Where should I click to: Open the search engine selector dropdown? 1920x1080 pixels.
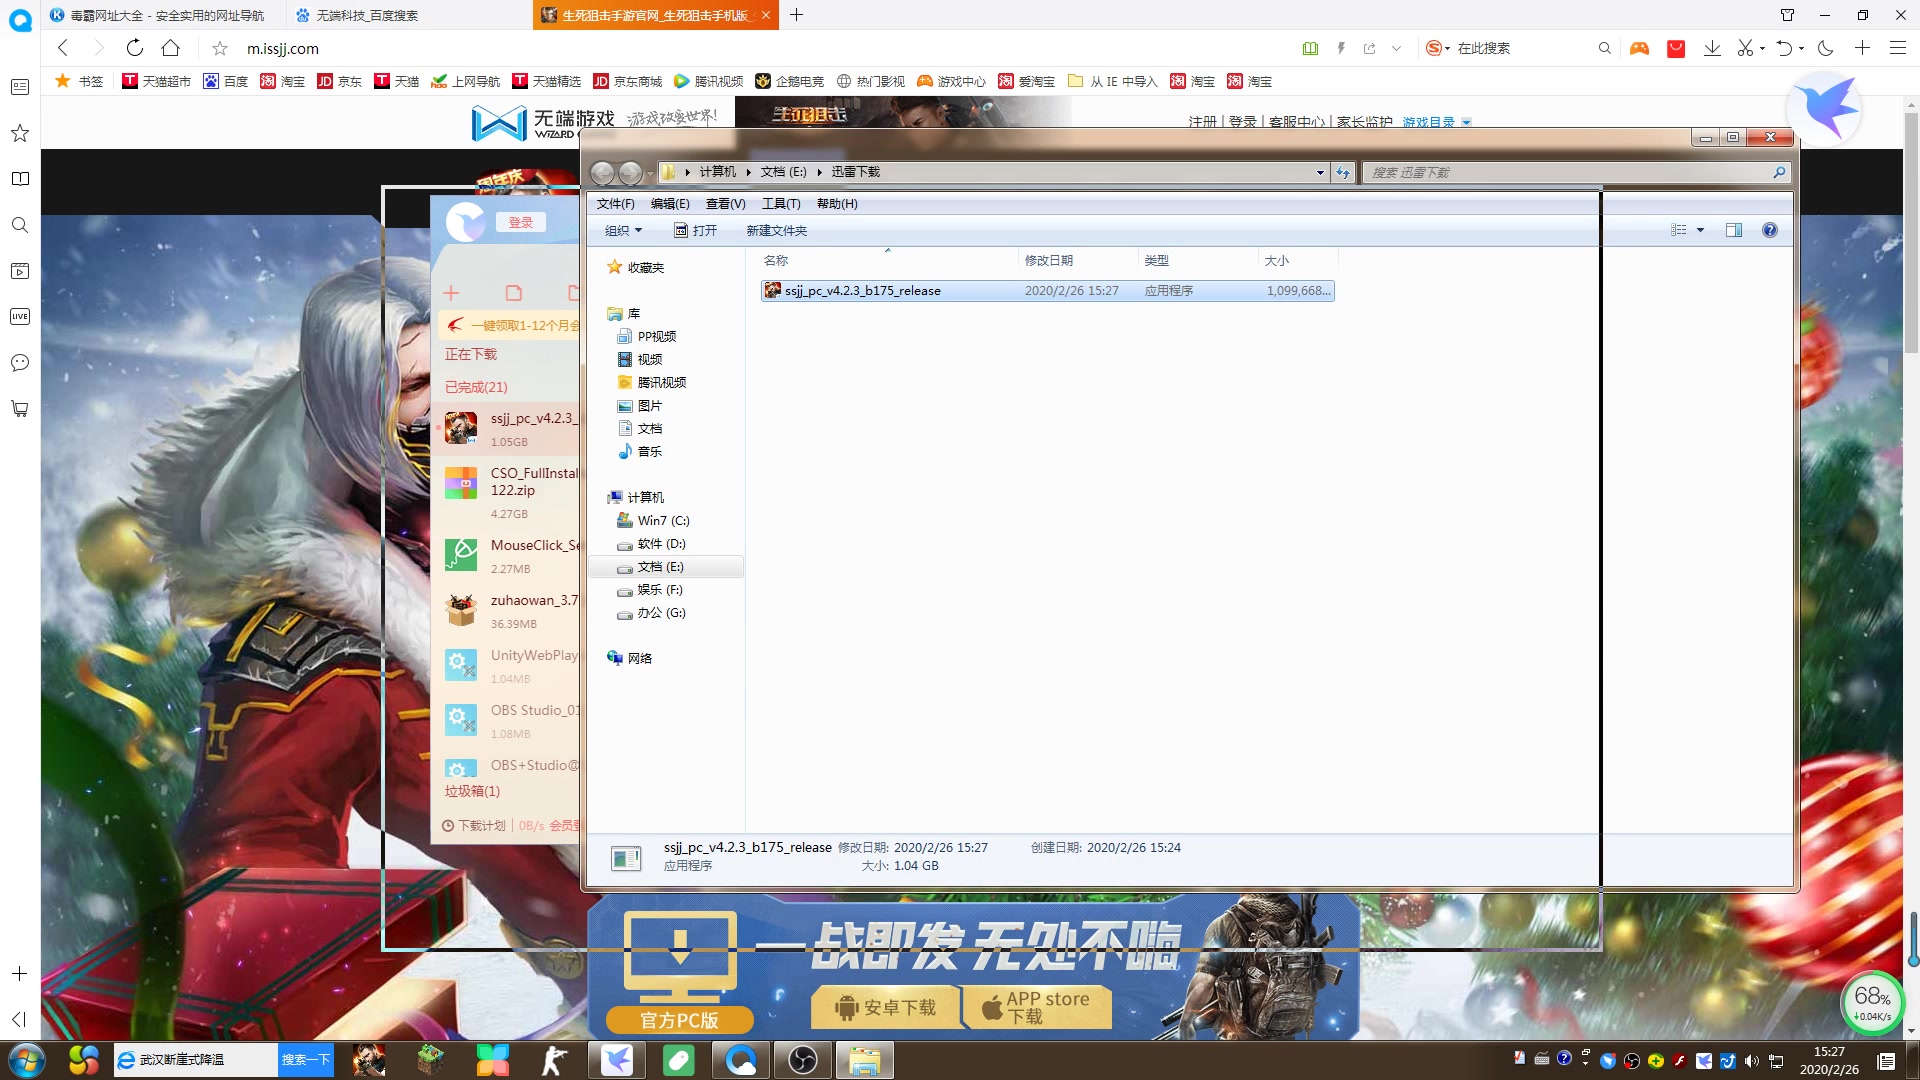point(1437,48)
